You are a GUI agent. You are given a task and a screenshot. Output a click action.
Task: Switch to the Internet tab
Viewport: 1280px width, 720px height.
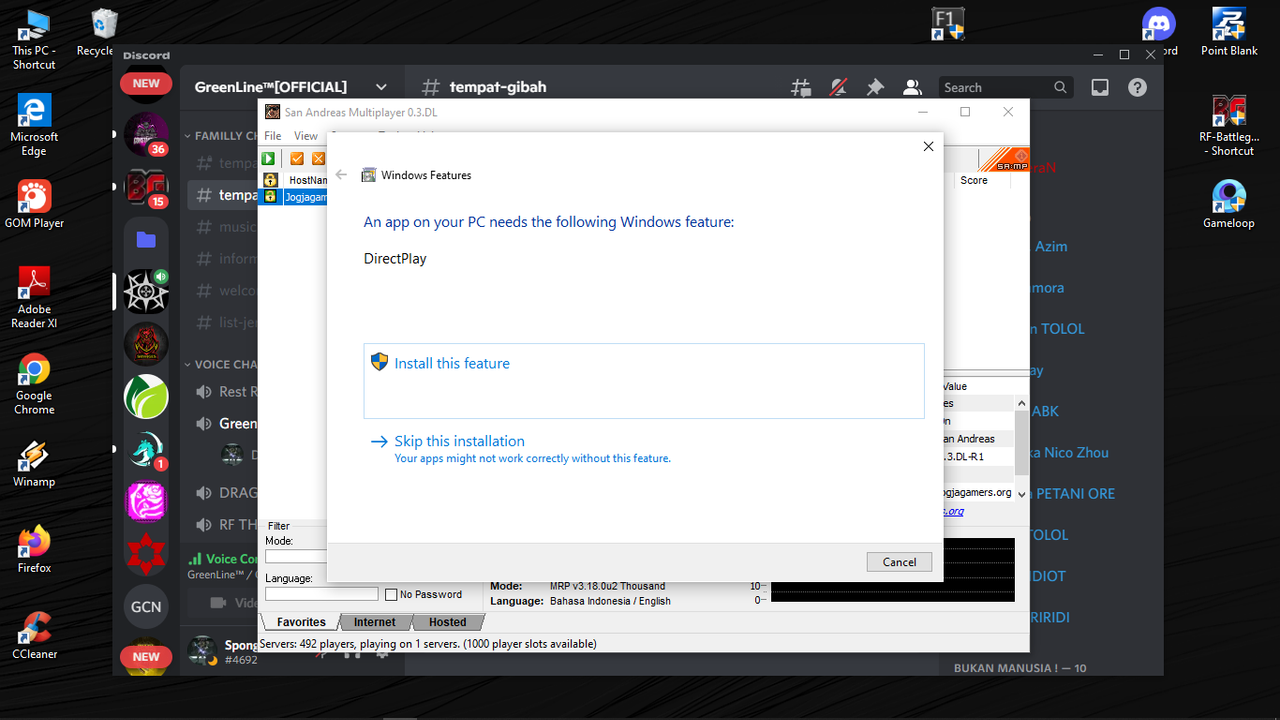(x=375, y=622)
